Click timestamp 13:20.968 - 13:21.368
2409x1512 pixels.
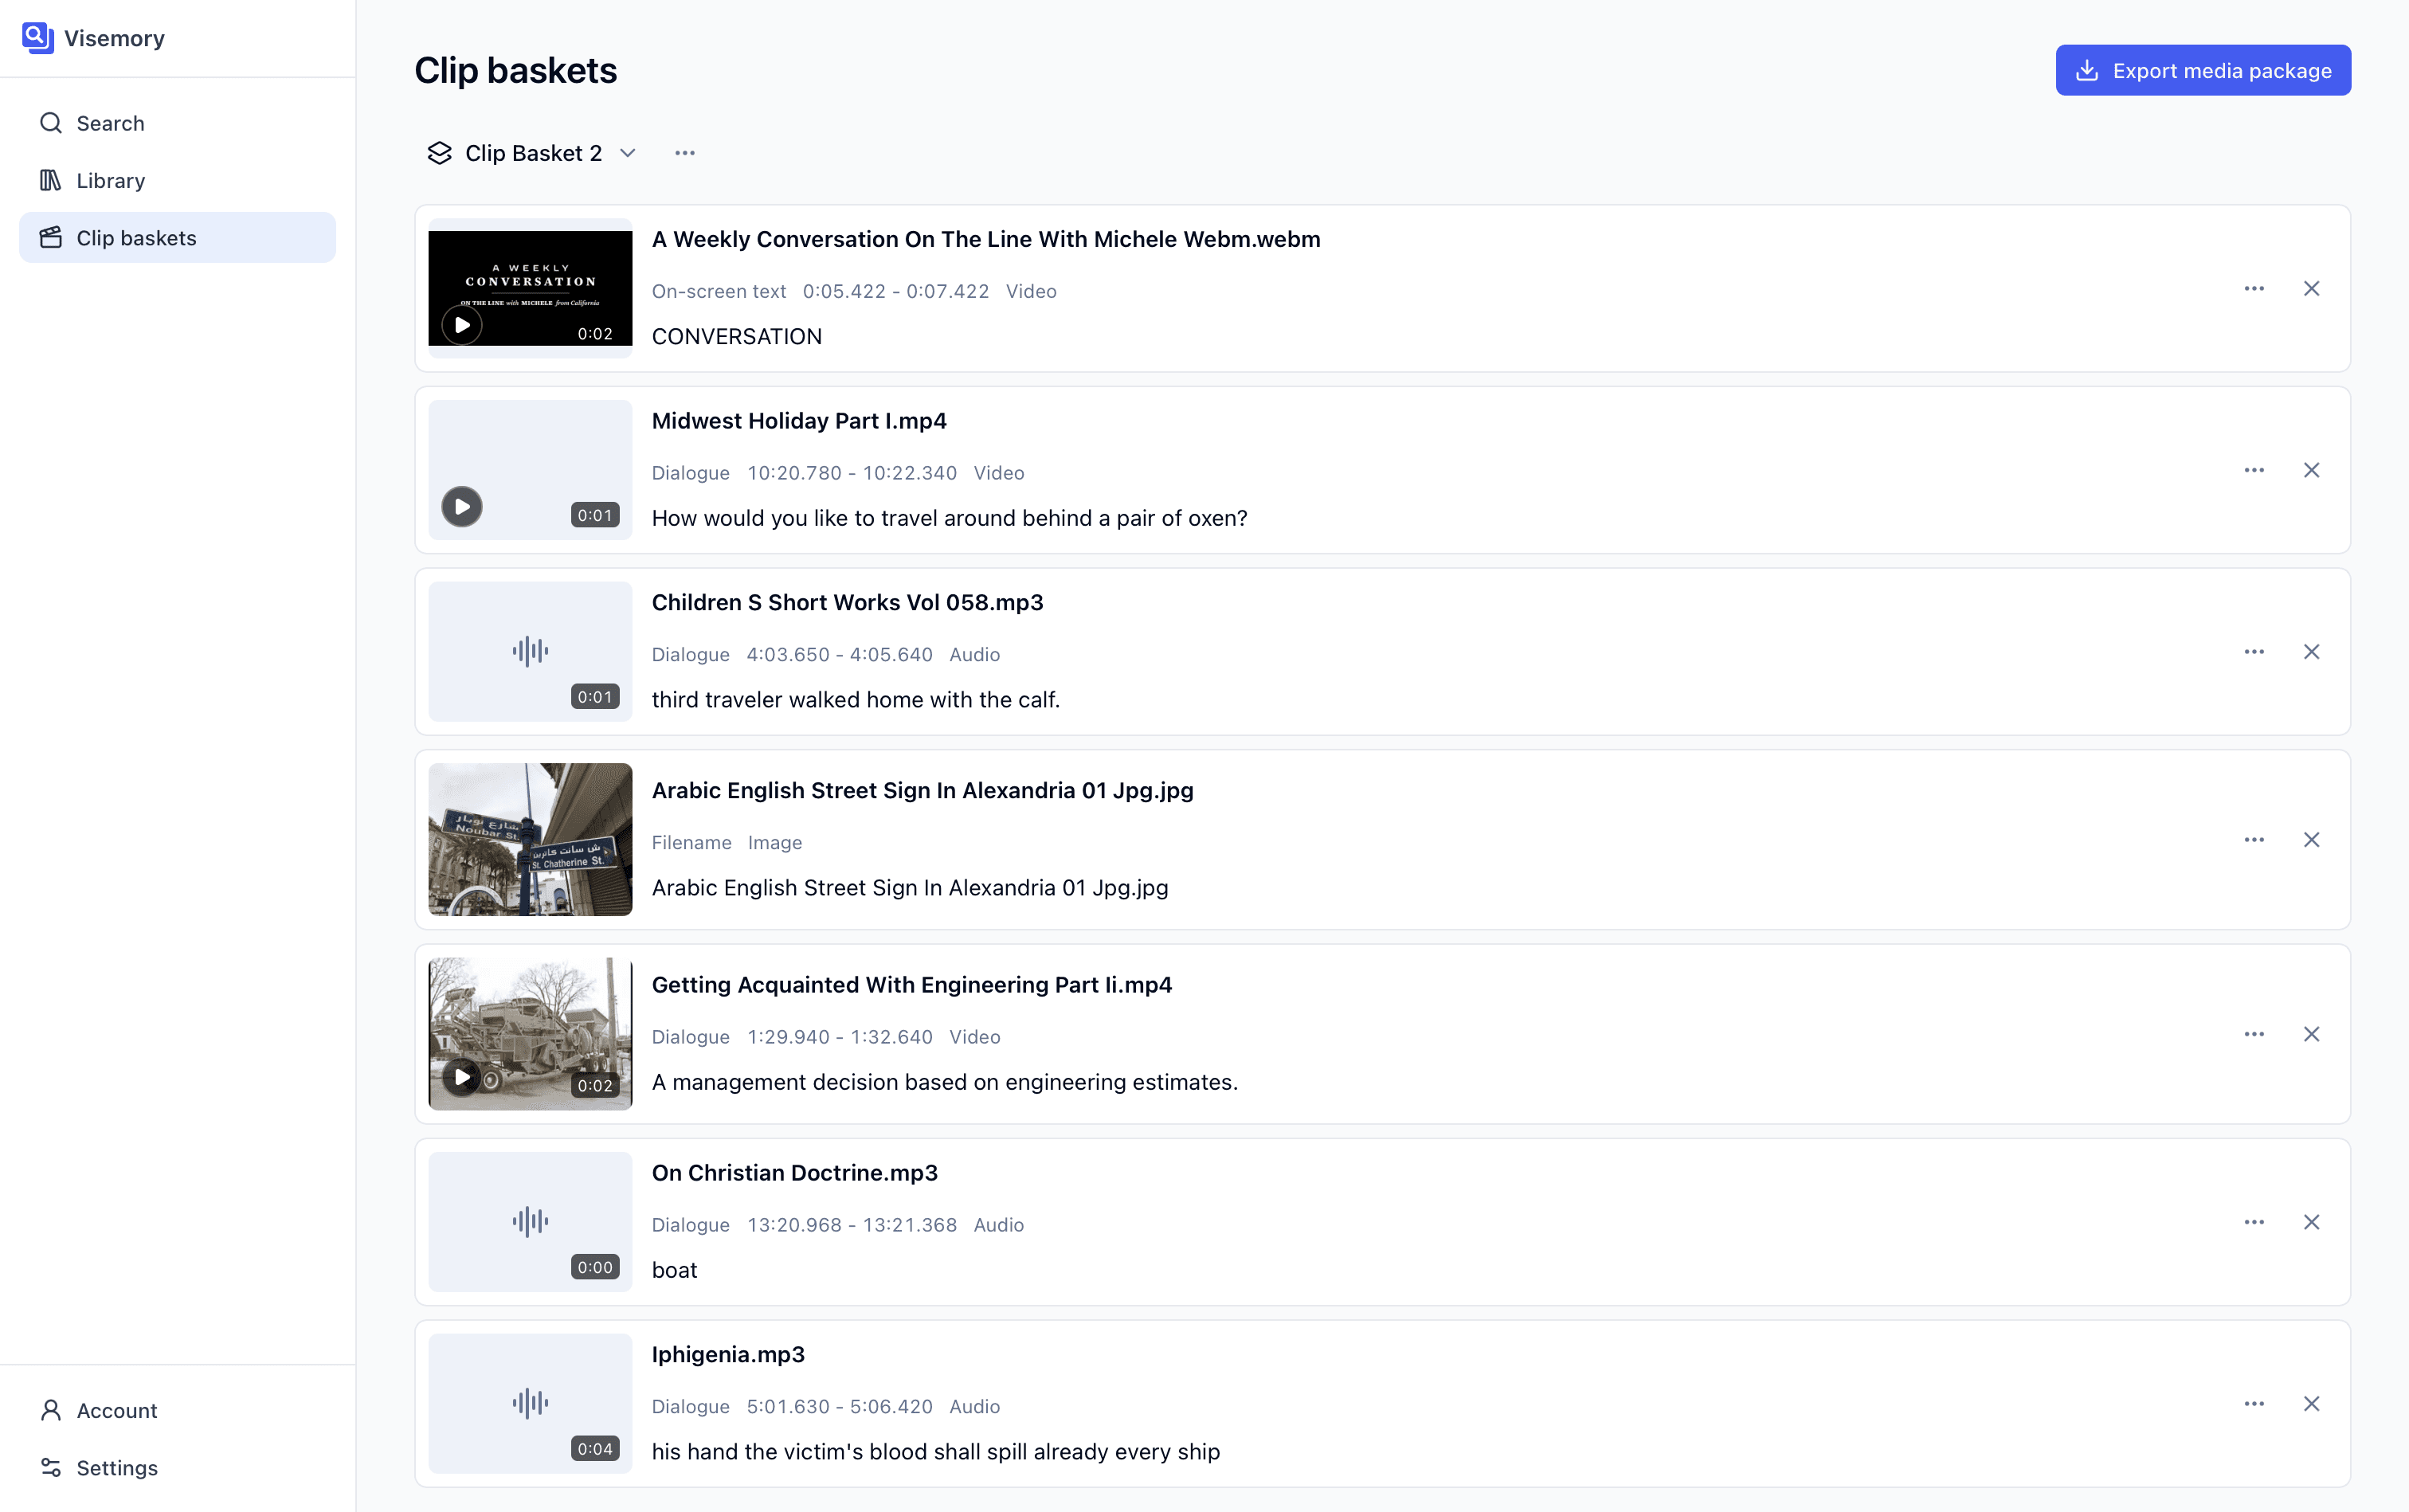click(852, 1225)
